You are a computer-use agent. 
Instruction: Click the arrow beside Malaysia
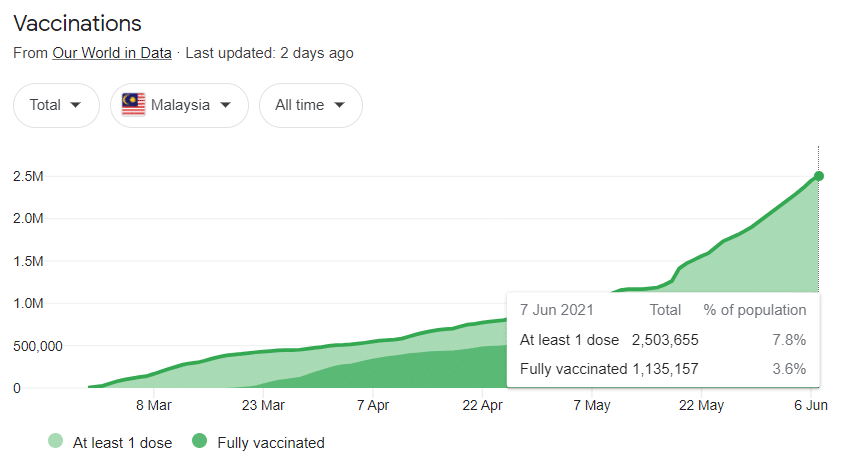225,105
